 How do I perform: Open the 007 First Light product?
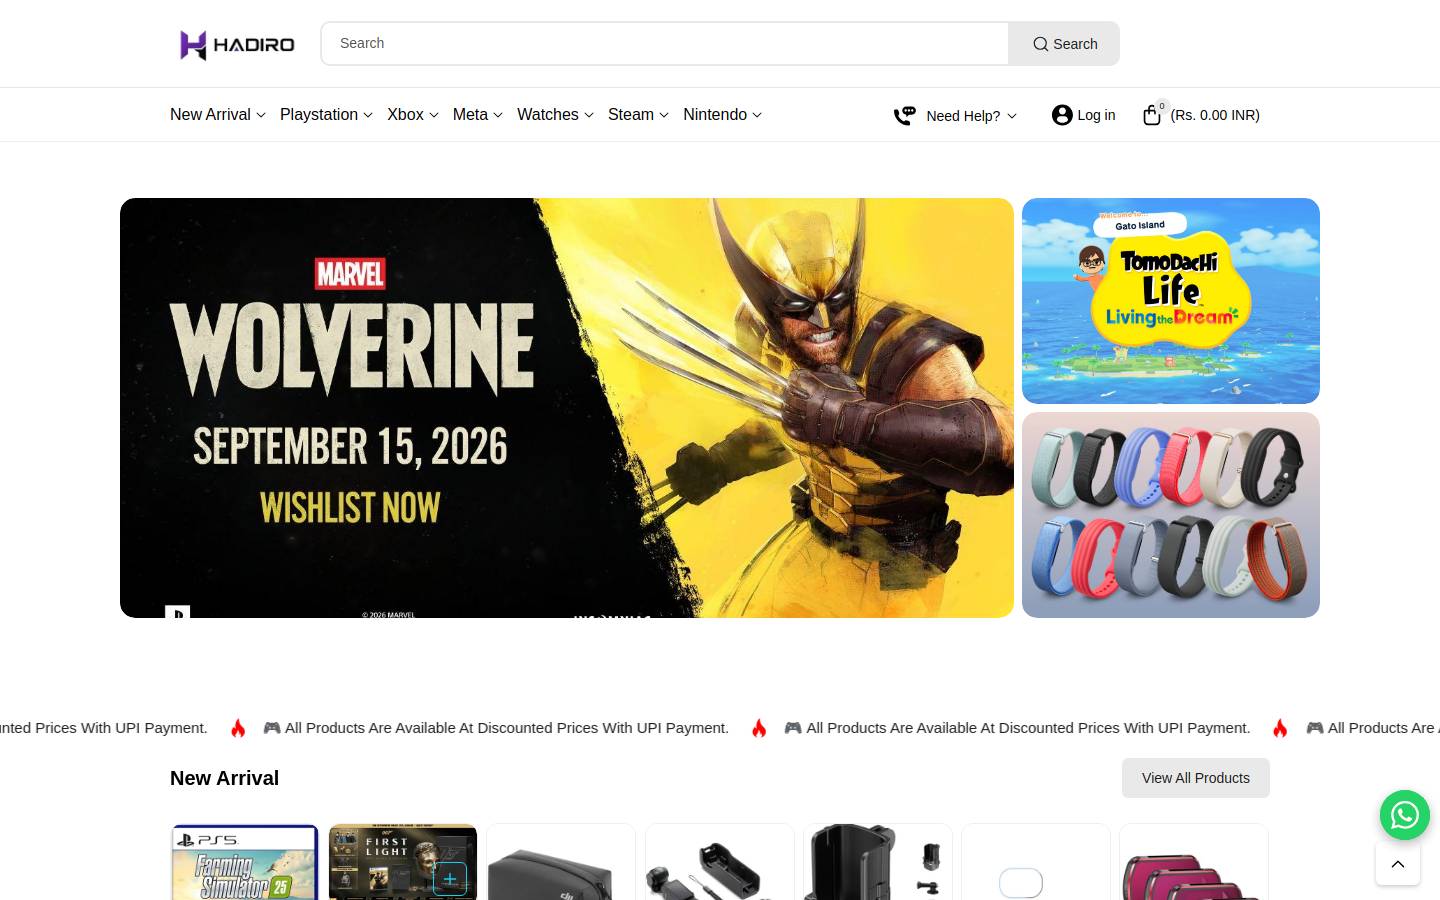pos(403,862)
